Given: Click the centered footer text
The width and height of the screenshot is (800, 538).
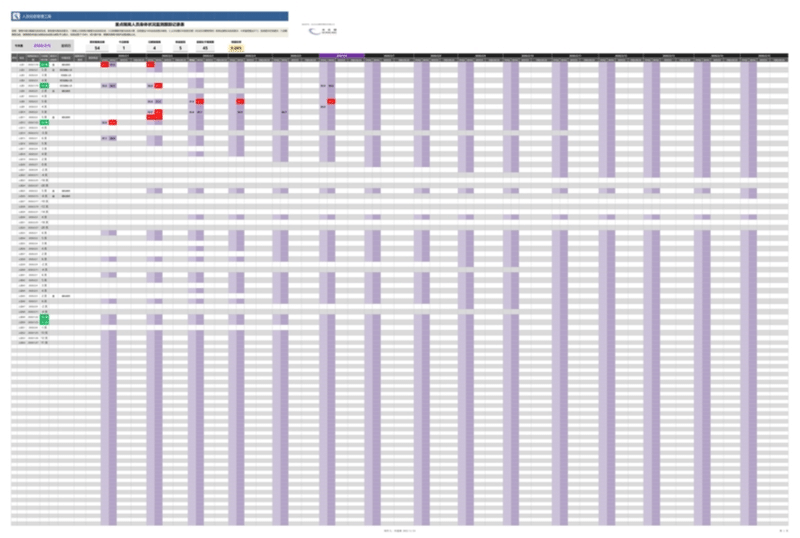Looking at the screenshot, I should pyautogui.click(x=399, y=529).
